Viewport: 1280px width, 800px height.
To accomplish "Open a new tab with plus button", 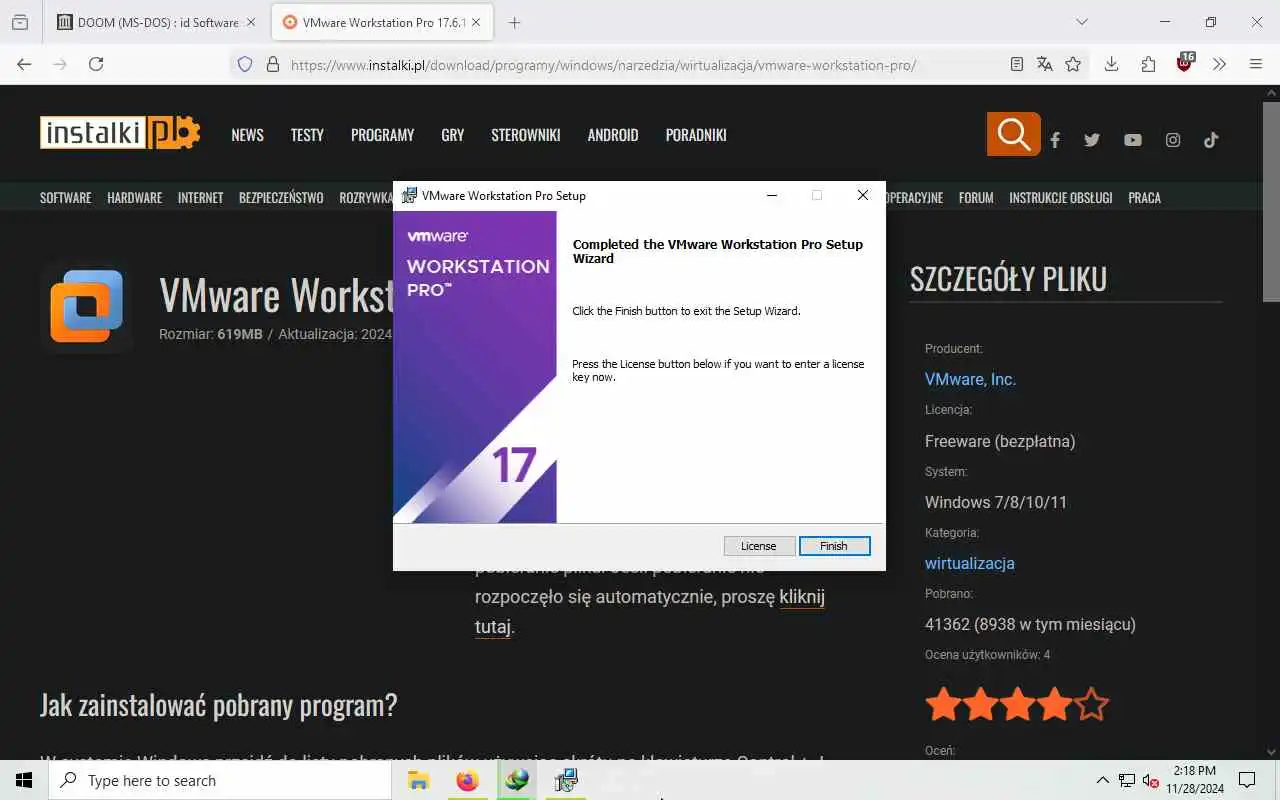I will pyautogui.click(x=515, y=22).
